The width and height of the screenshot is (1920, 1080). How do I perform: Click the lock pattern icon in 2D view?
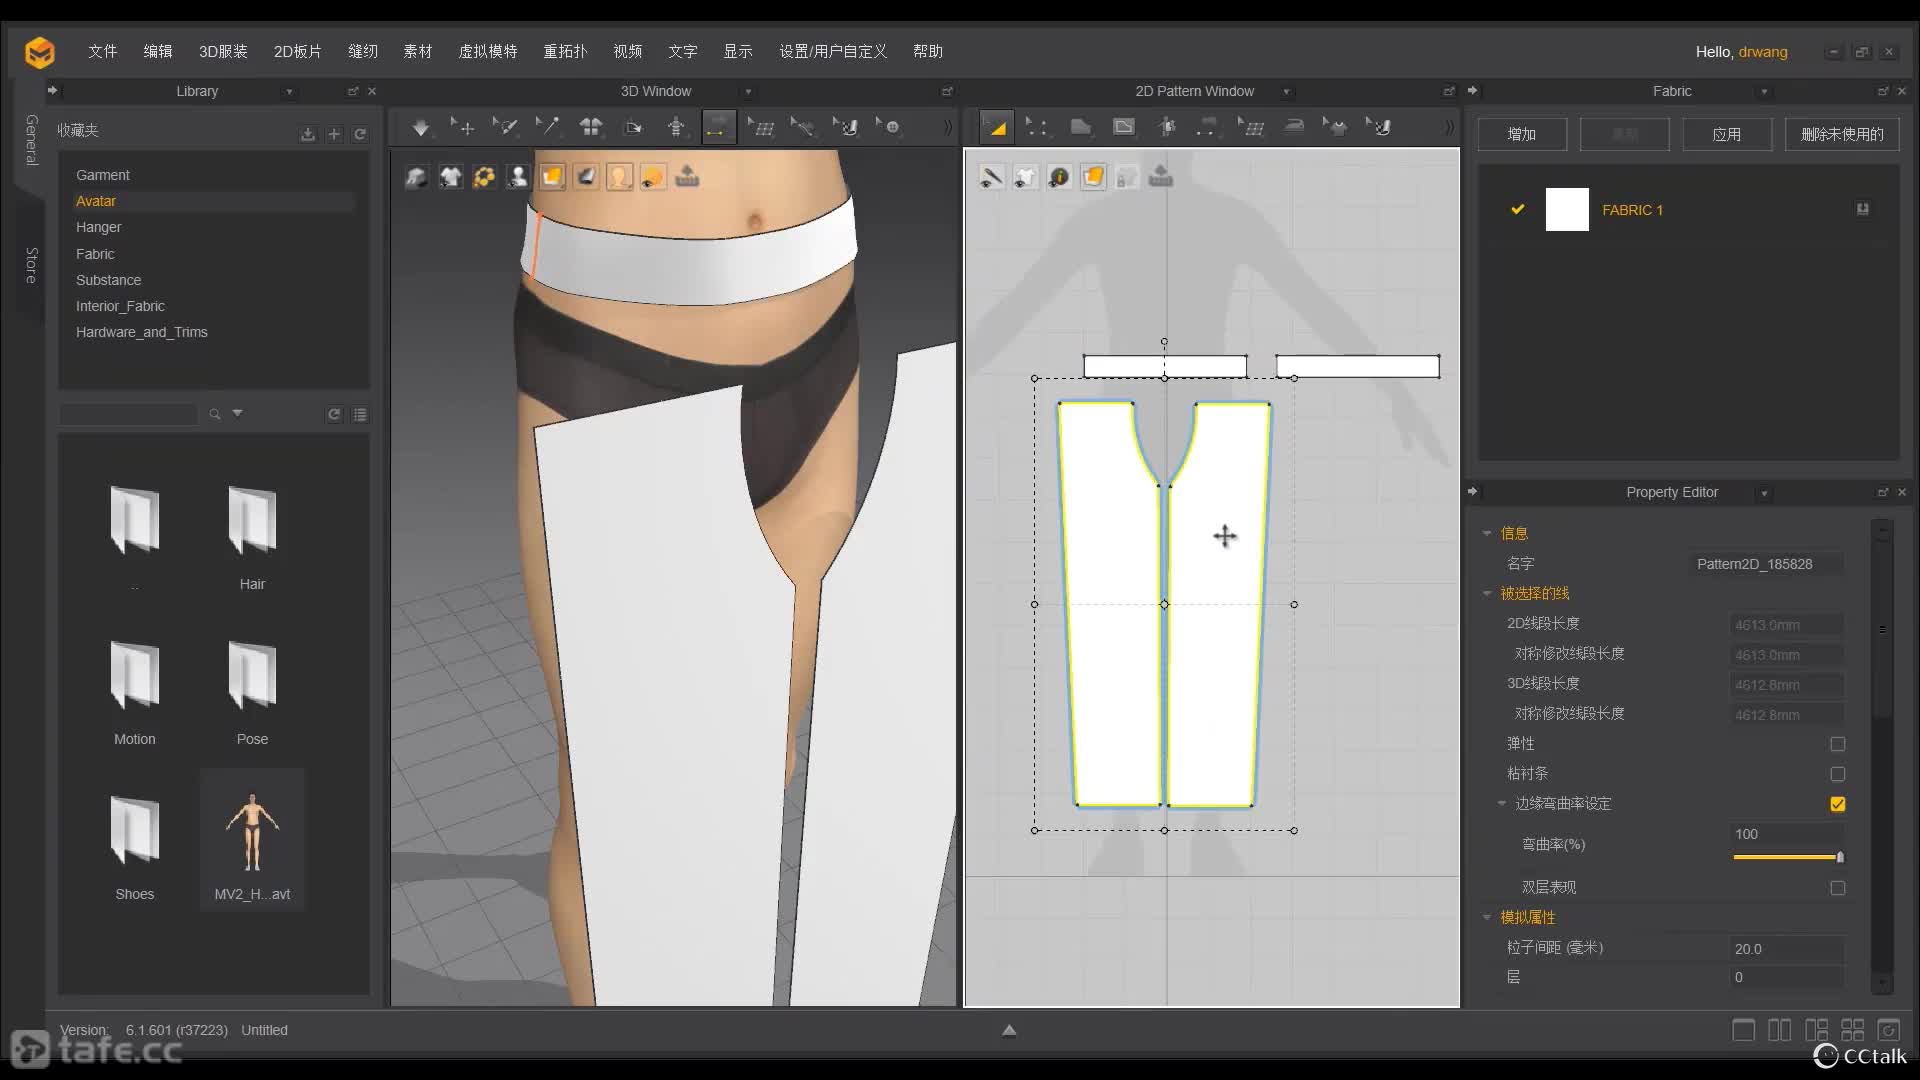coord(1127,177)
